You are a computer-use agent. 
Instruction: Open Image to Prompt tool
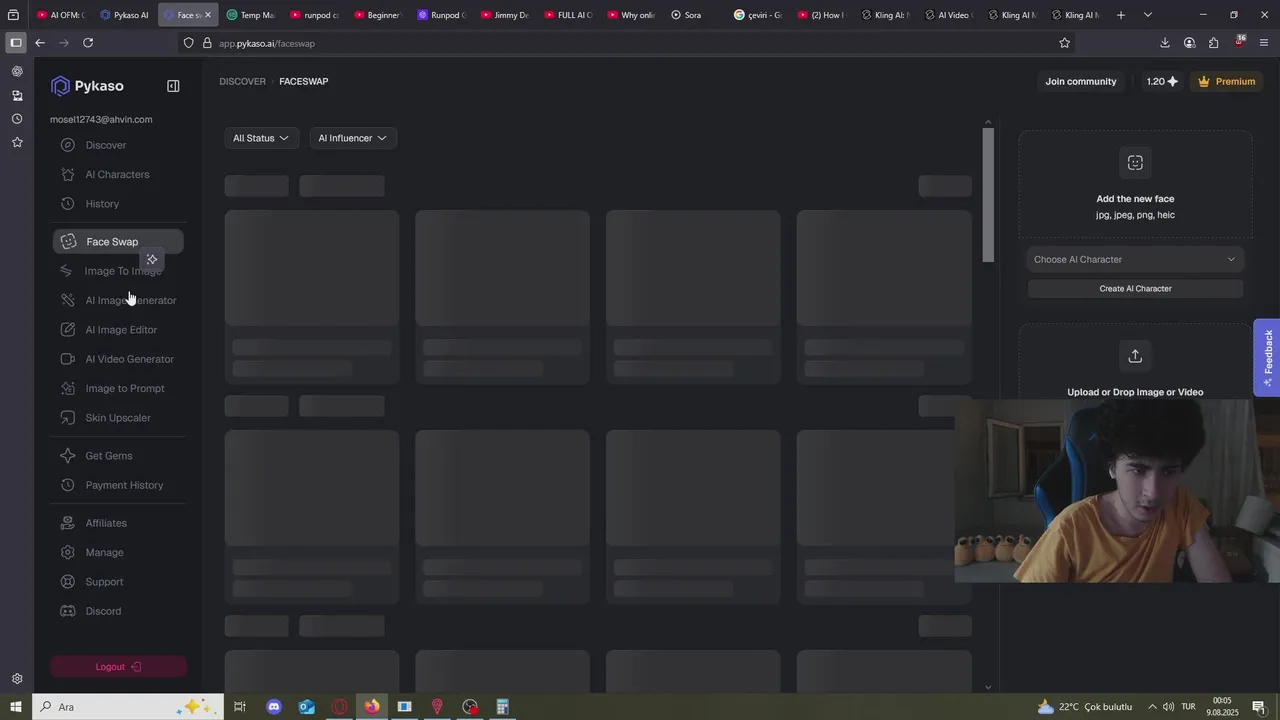click(125, 388)
